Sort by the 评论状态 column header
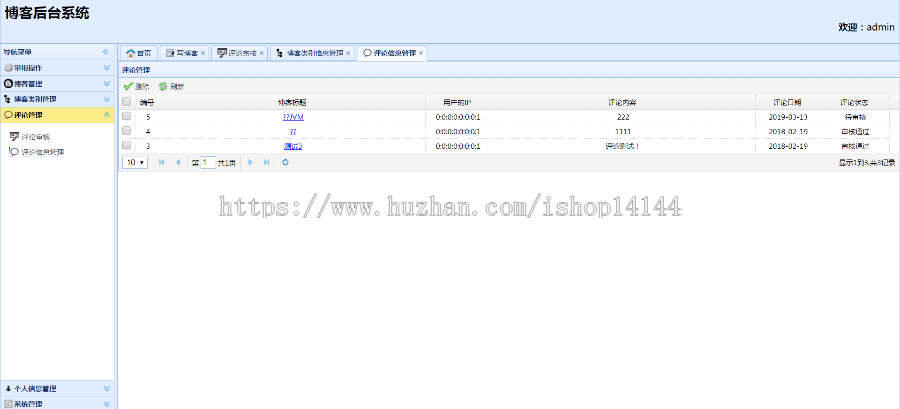 click(x=854, y=103)
